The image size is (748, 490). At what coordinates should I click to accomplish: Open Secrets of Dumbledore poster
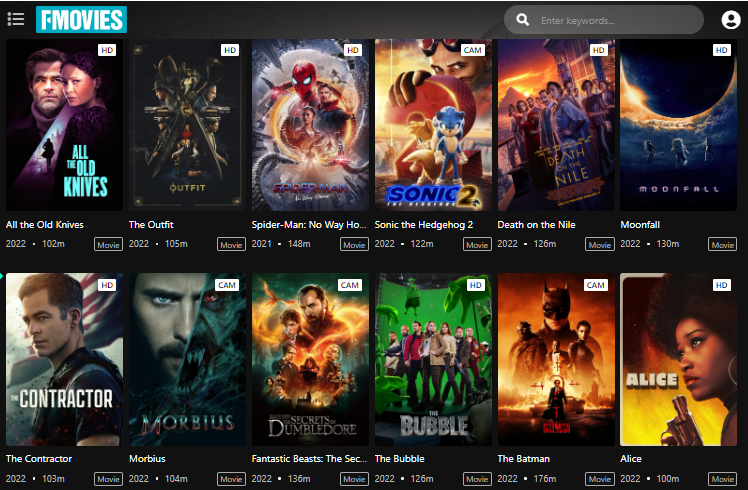pos(310,359)
